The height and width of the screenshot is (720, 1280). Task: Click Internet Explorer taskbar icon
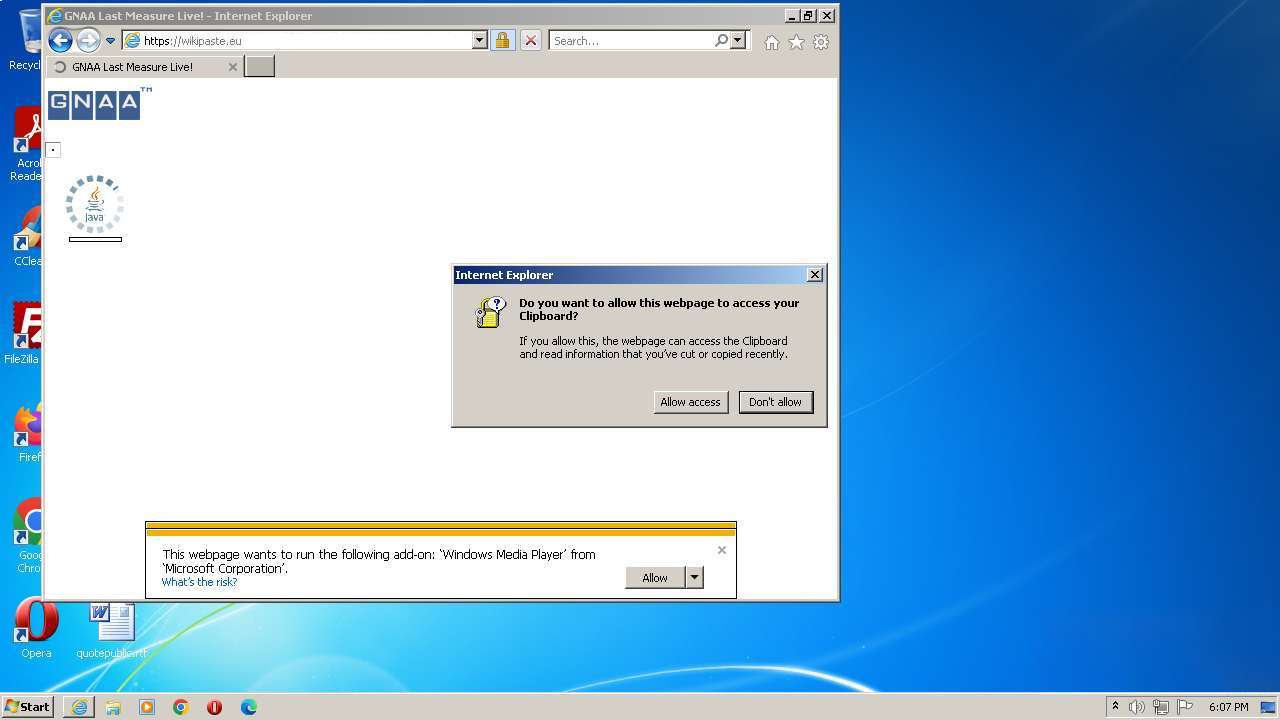click(x=79, y=707)
